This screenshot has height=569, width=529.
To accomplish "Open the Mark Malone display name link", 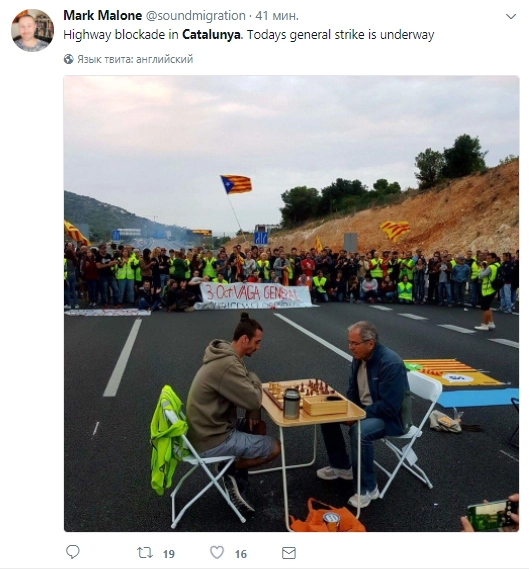I will pyautogui.click(x=102, y=16).
